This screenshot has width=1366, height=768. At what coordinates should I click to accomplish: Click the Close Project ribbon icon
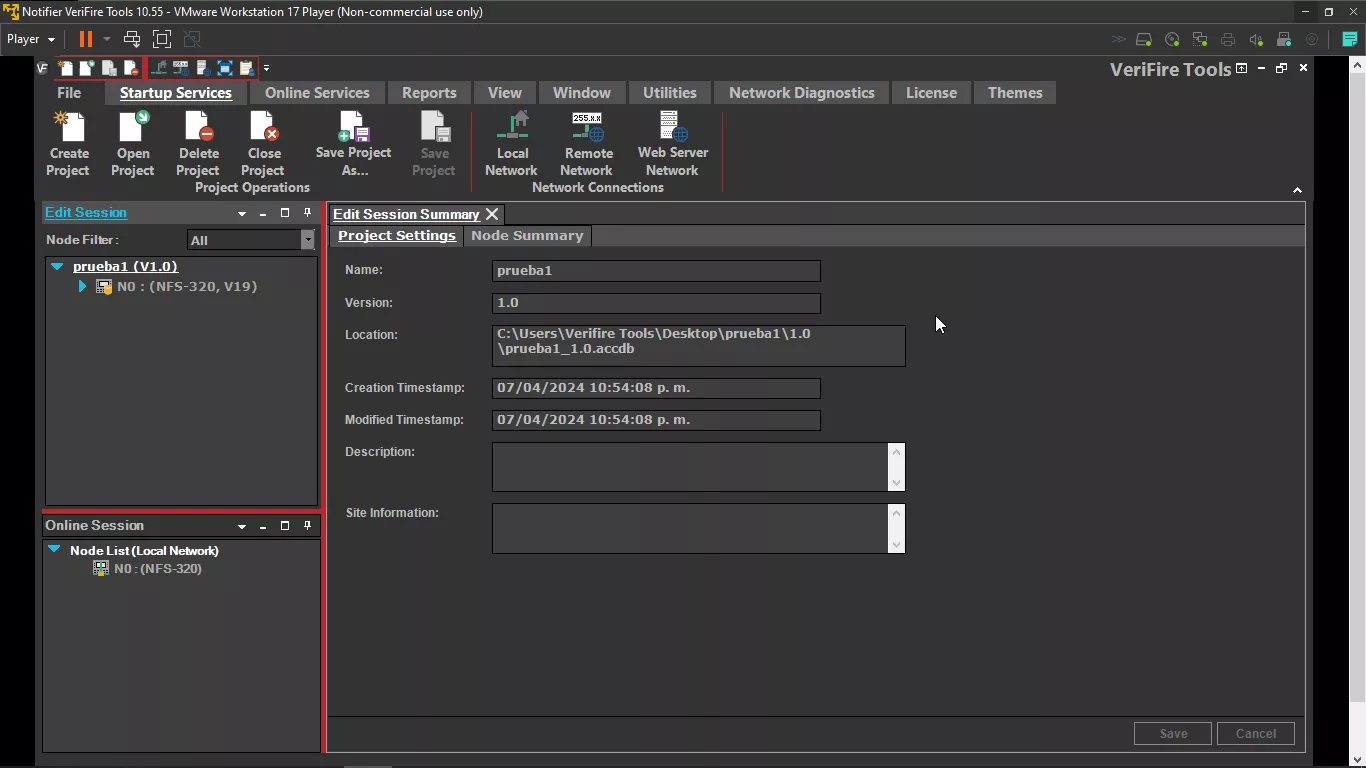pos(264,126)
